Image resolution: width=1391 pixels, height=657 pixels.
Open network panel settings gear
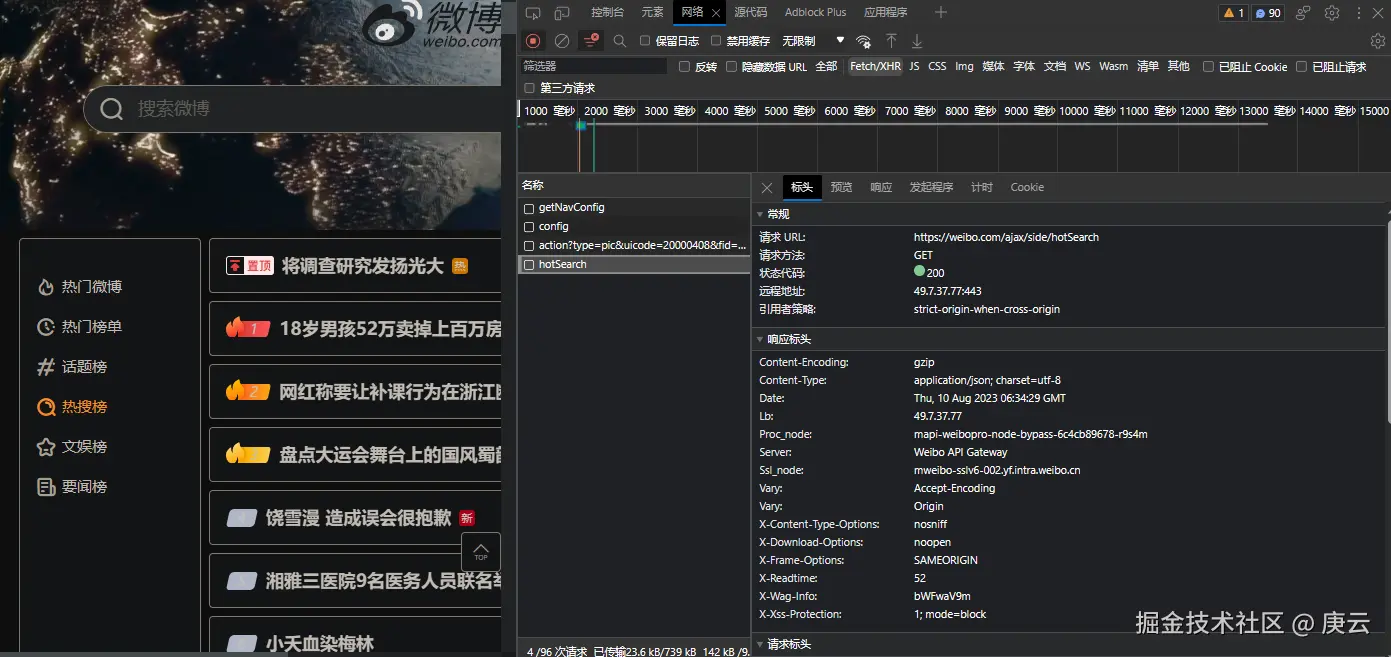pyautogui.click(x=1378, y=41)
